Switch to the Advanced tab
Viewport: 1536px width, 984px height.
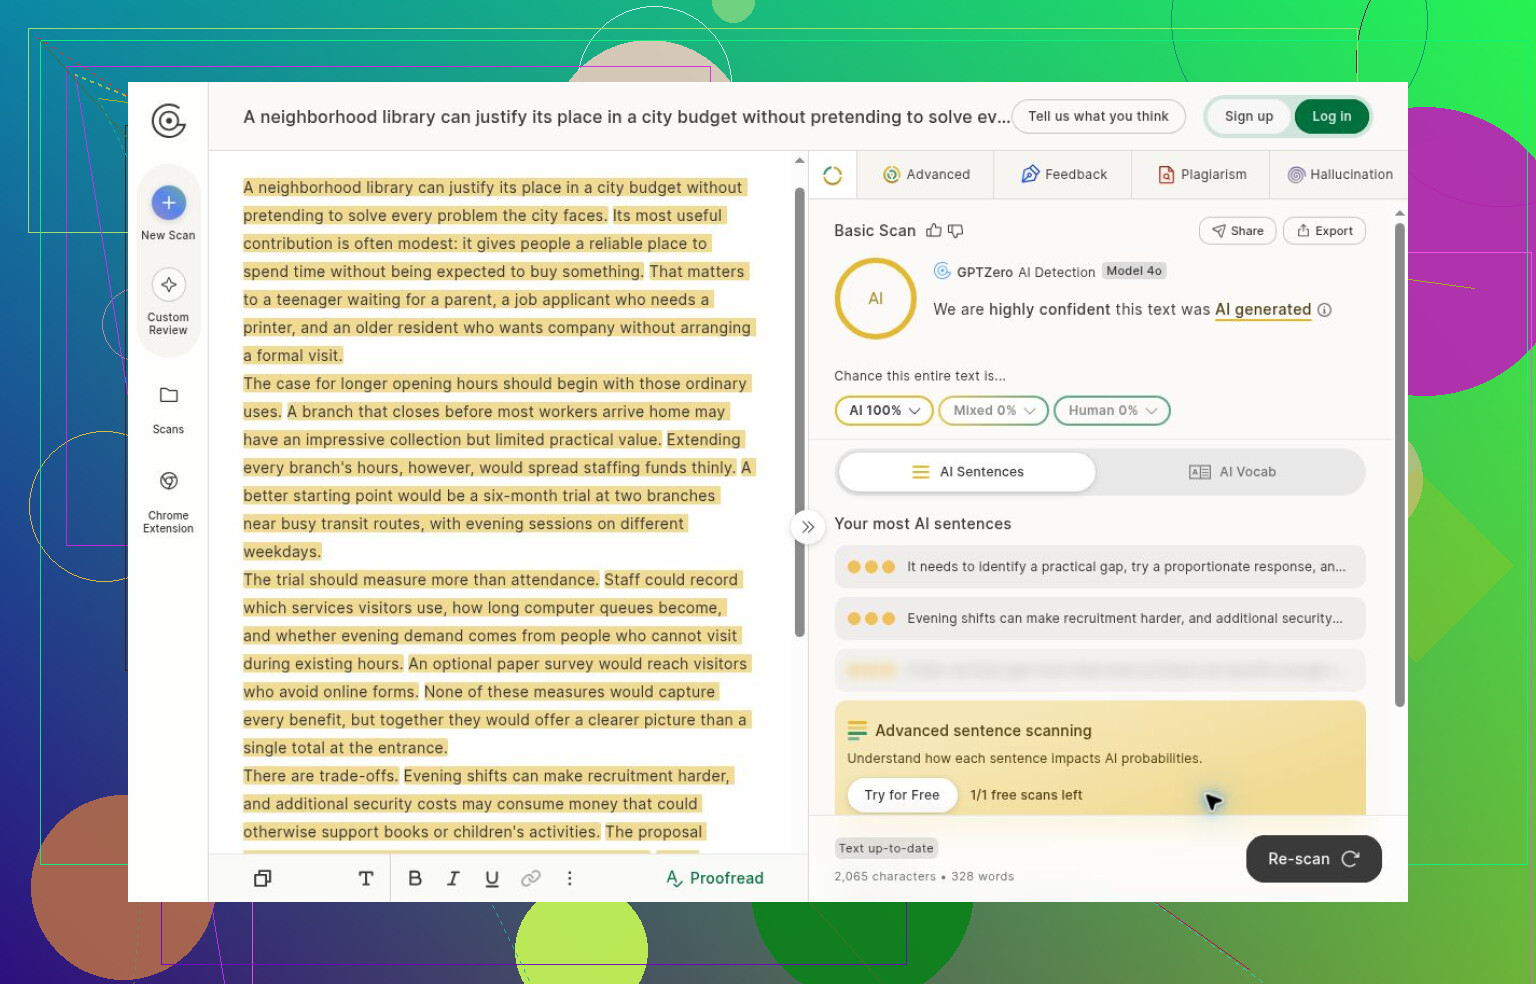[926, 175]
